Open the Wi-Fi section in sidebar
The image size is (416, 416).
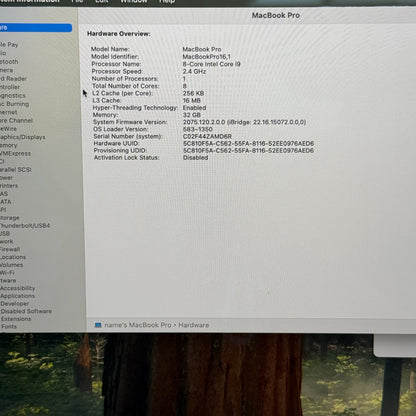(7, 273)
